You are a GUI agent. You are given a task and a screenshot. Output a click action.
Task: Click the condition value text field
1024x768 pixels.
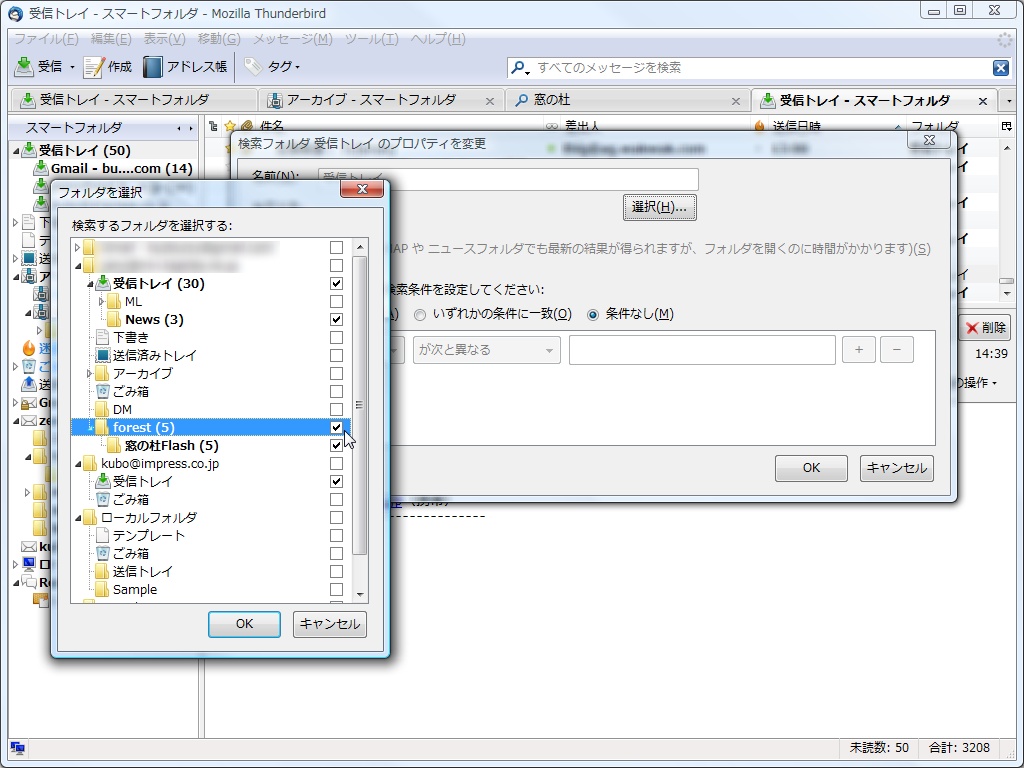[x=702, y=350]
